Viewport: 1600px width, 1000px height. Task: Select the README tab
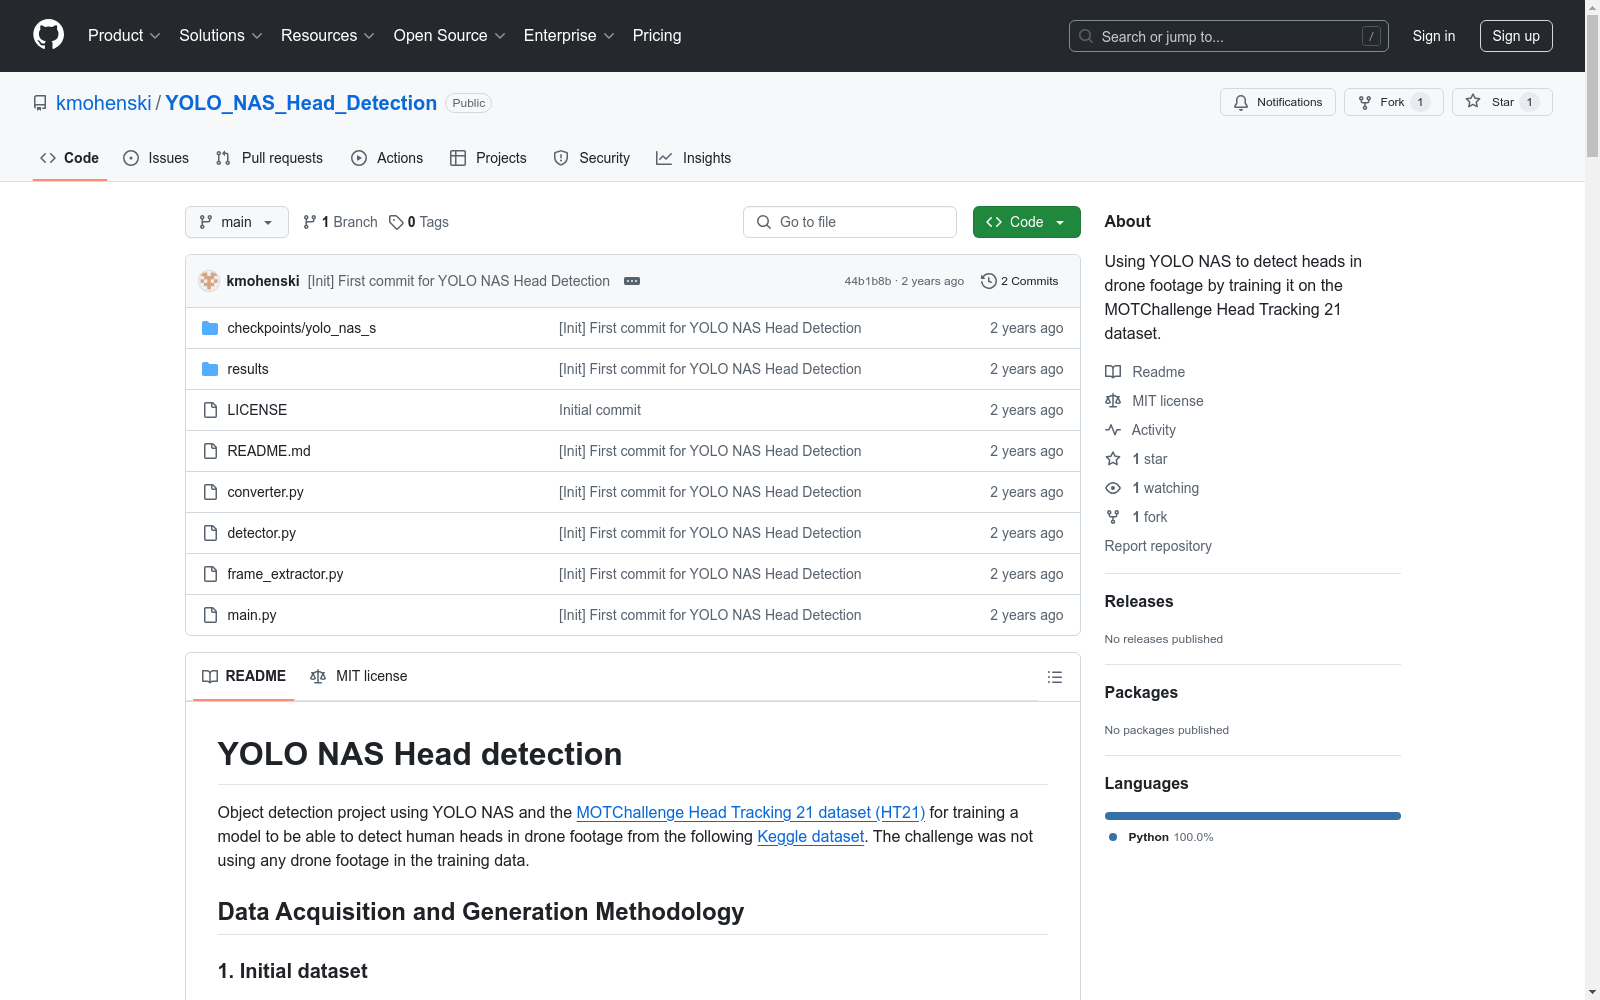pos(244,676)
